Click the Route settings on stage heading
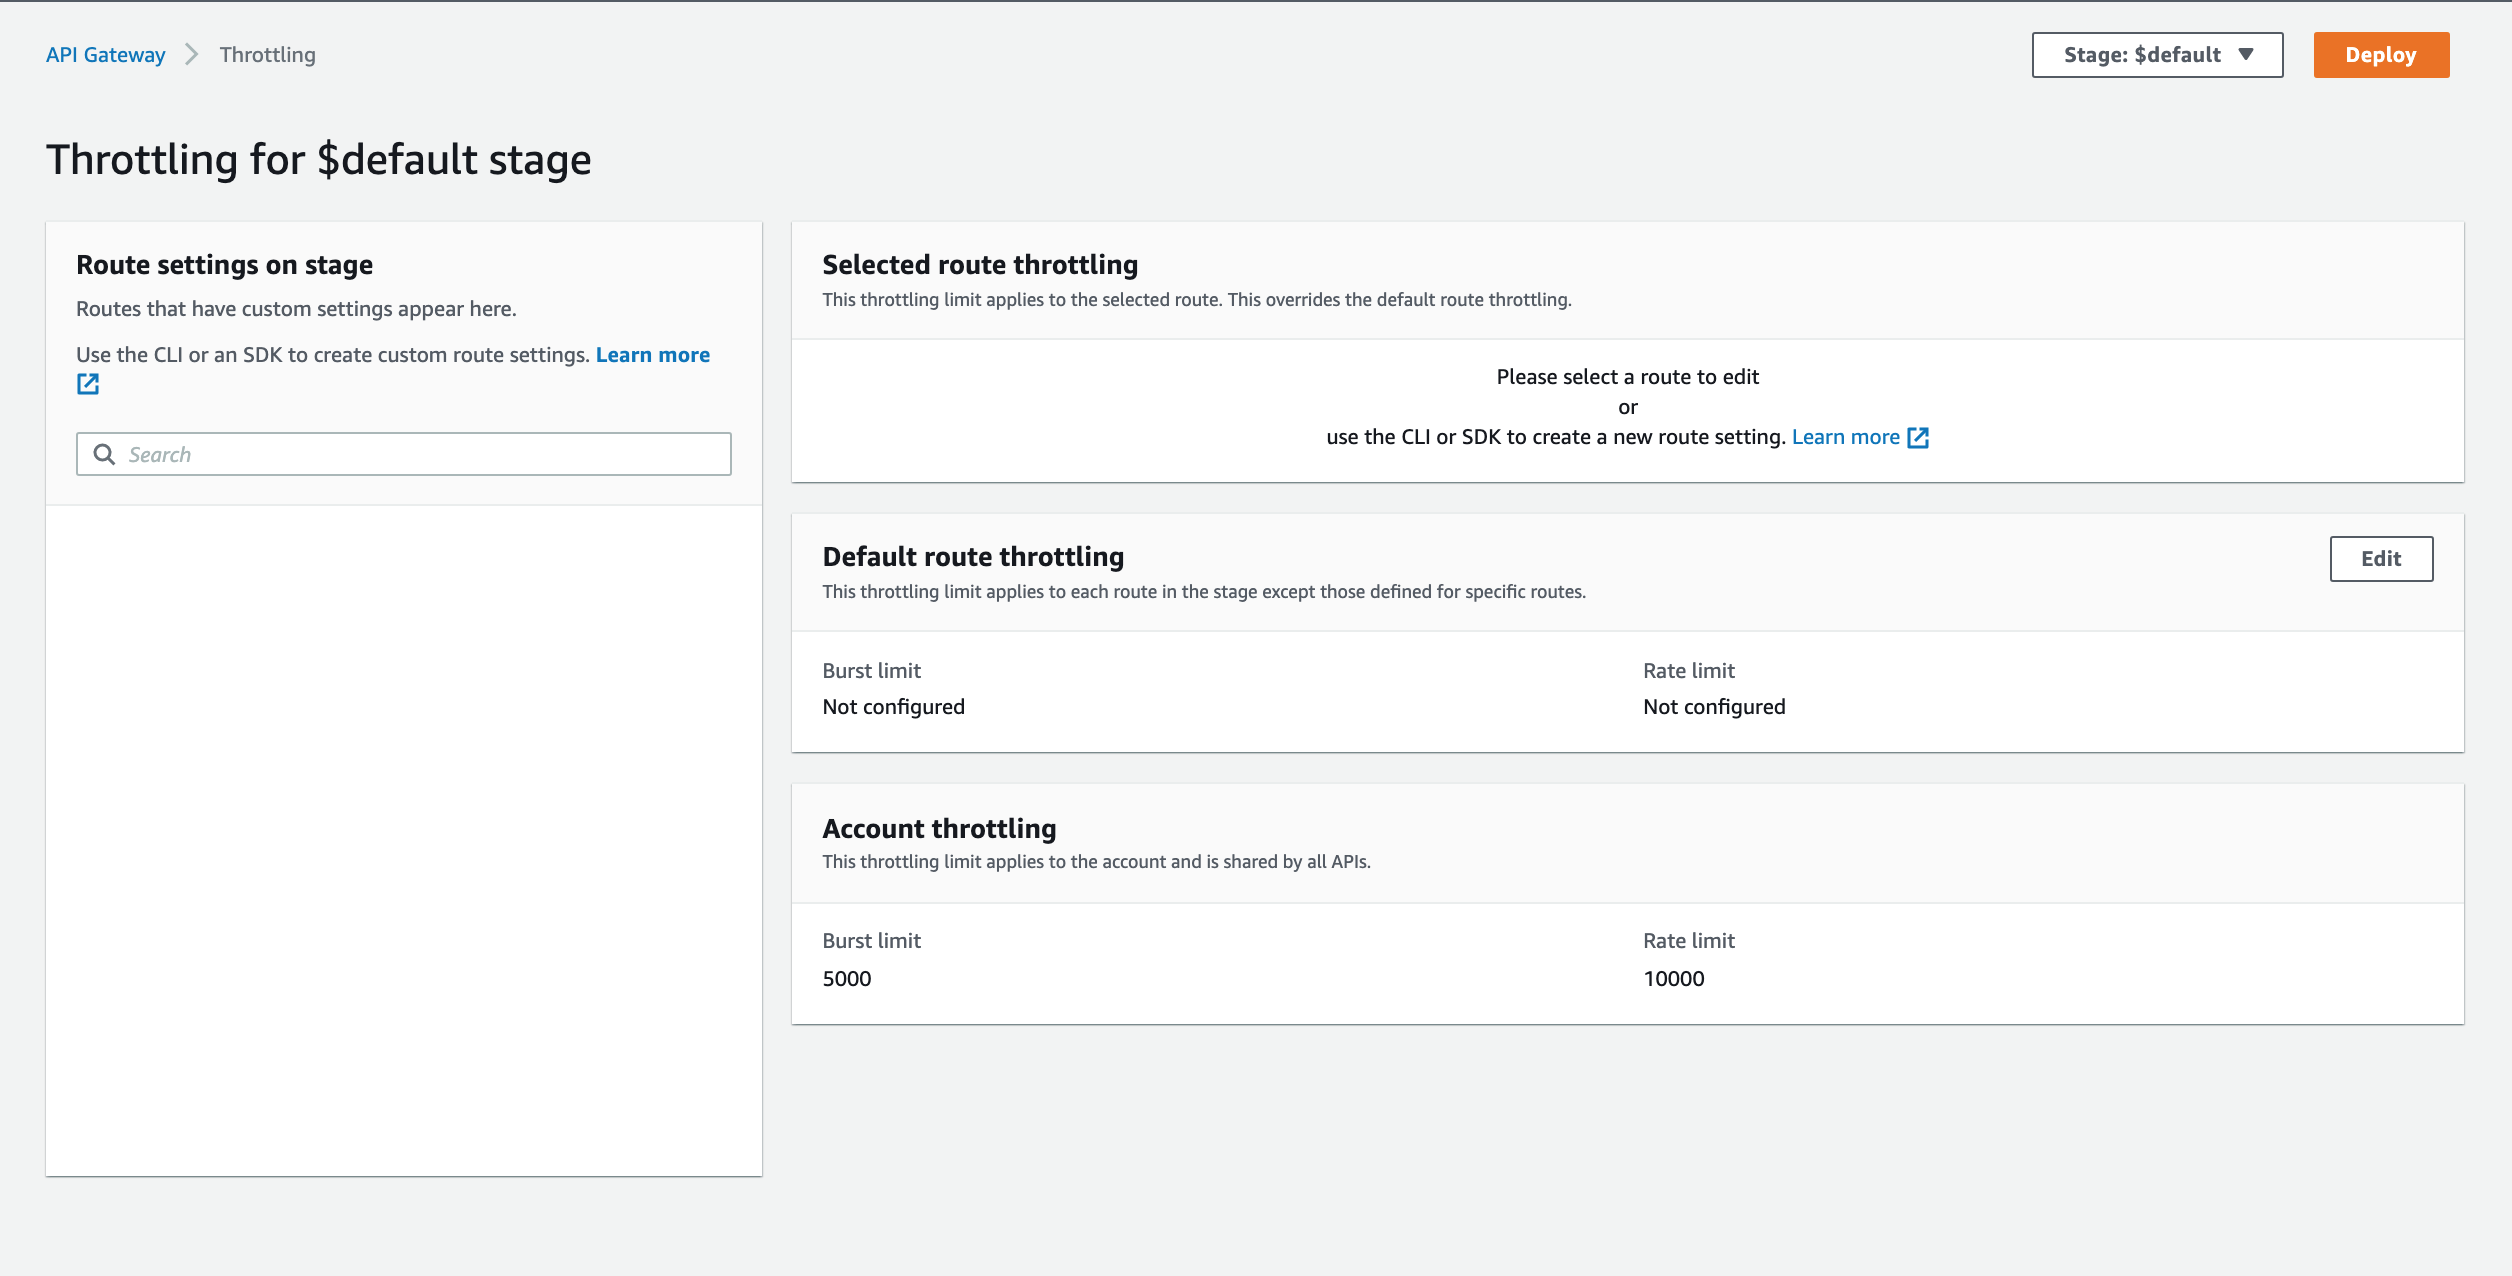The width and height of the screenshot is (2512, 1276). [x=224, y=265]
